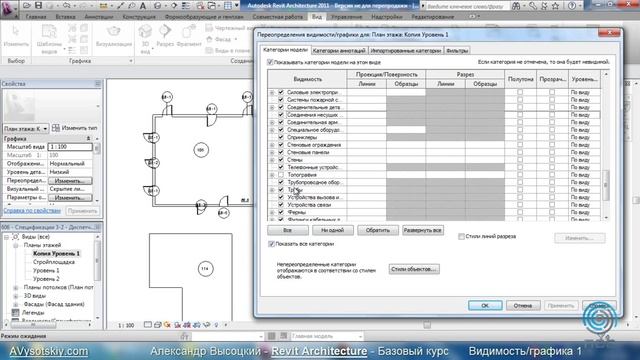Expand the Стеновые ограждения category

272,145
